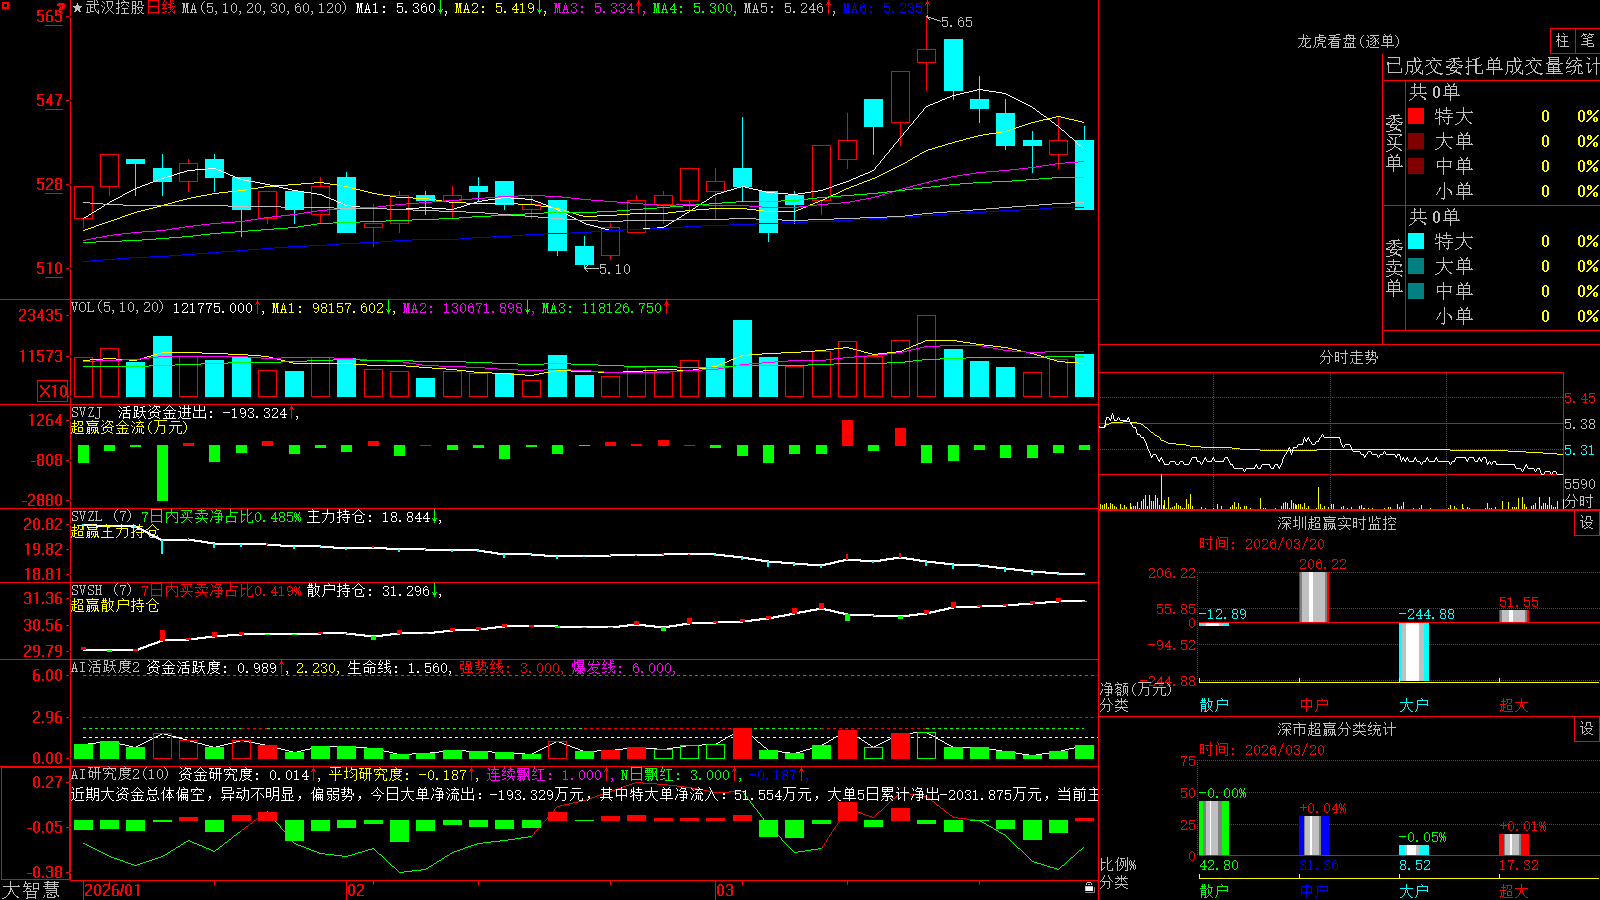Expand the SVZJ indicator label
1600x900 pixels.
pos(86,412)
